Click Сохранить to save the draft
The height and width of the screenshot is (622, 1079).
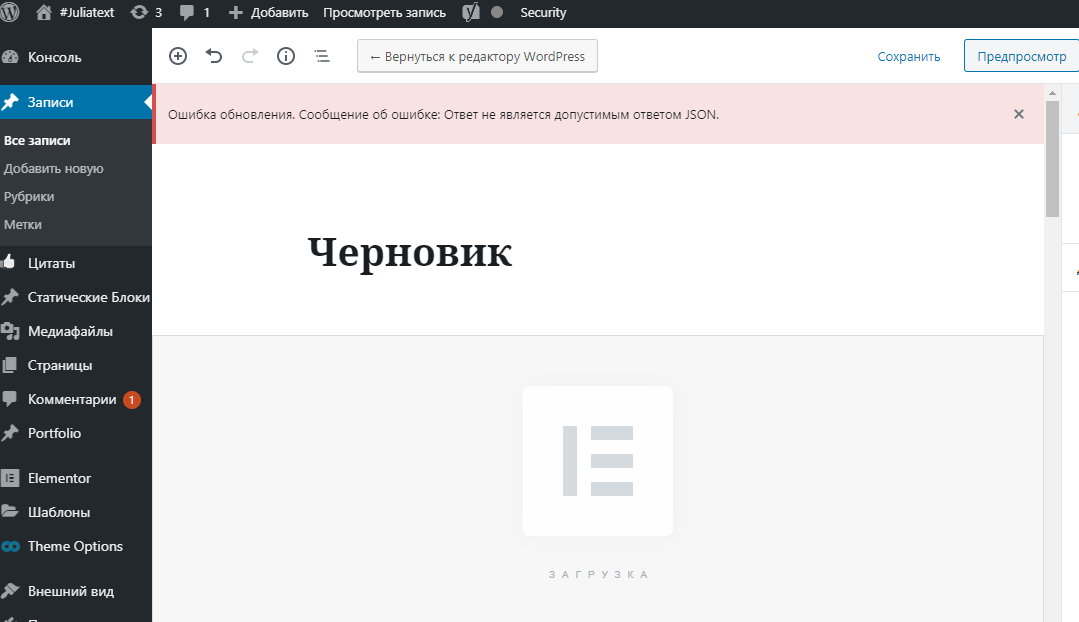[907, 56]
